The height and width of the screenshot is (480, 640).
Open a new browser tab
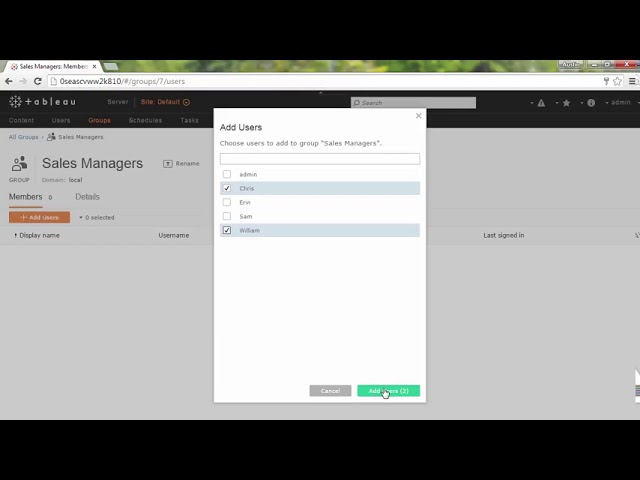pyautogui.click(x=111, y=66)
